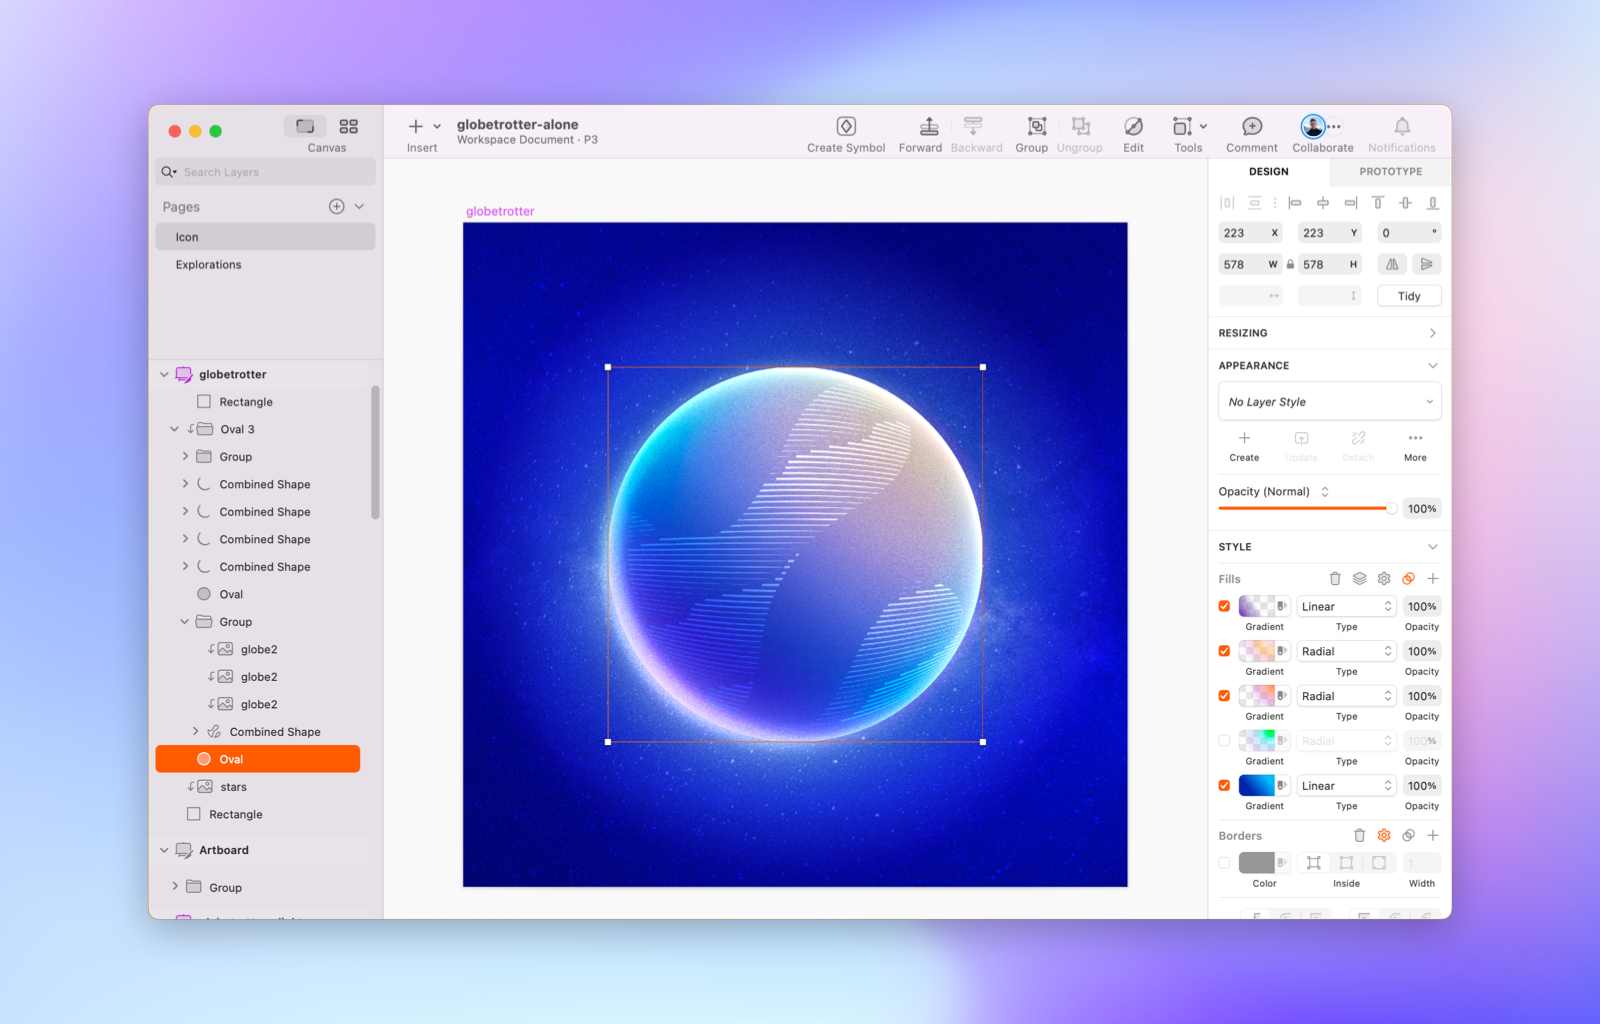Select the Explorations page
This screenshot has height=1024, width=1600.
[x=208, y=264]
